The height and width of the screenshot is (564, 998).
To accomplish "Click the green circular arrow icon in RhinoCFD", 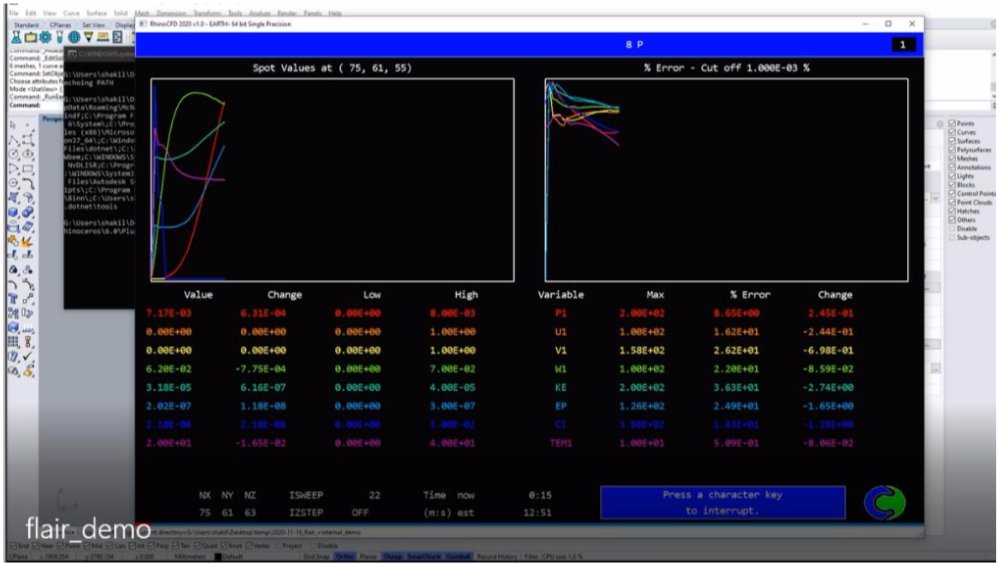I will pyautogui.click(x=885, y=503).
